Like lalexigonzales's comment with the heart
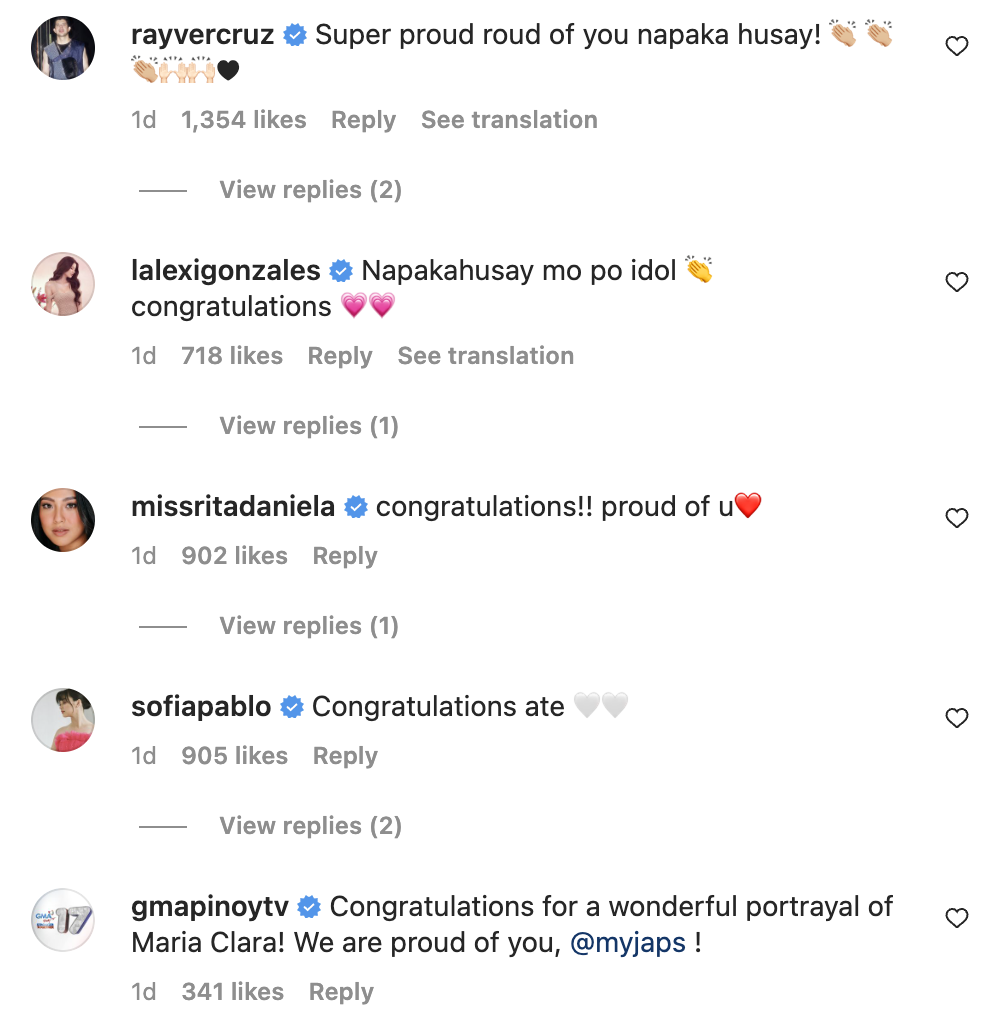996x1022 pixels. tap(957, 282)
